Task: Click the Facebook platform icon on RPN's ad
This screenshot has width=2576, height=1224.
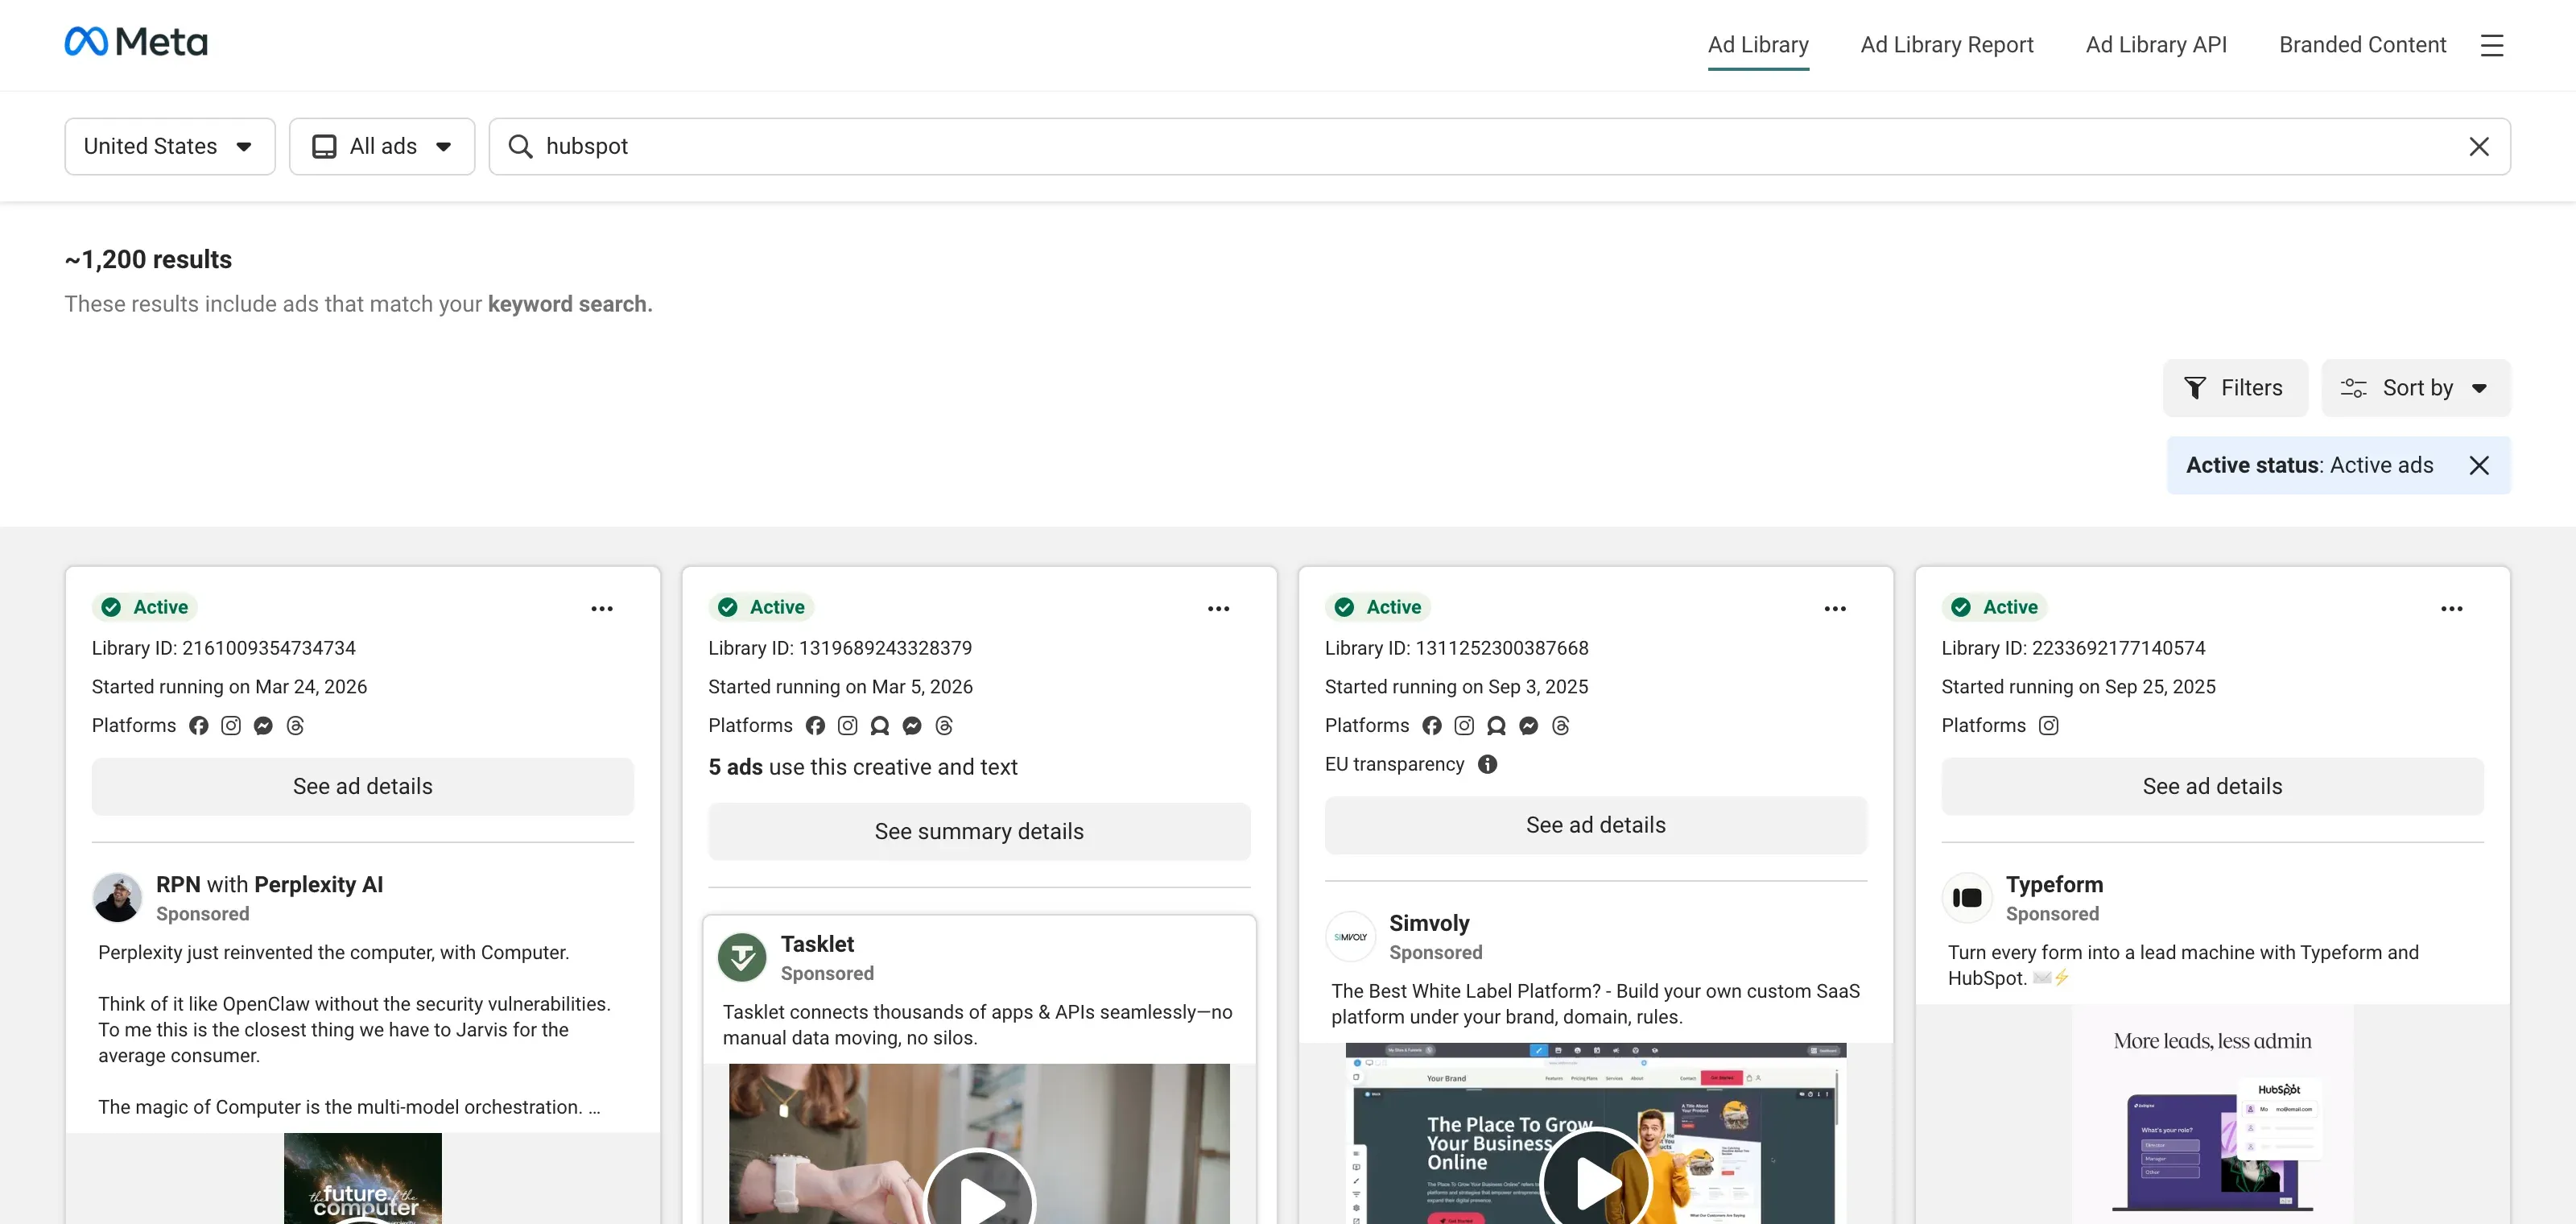Action: click(x=198, y=725)
